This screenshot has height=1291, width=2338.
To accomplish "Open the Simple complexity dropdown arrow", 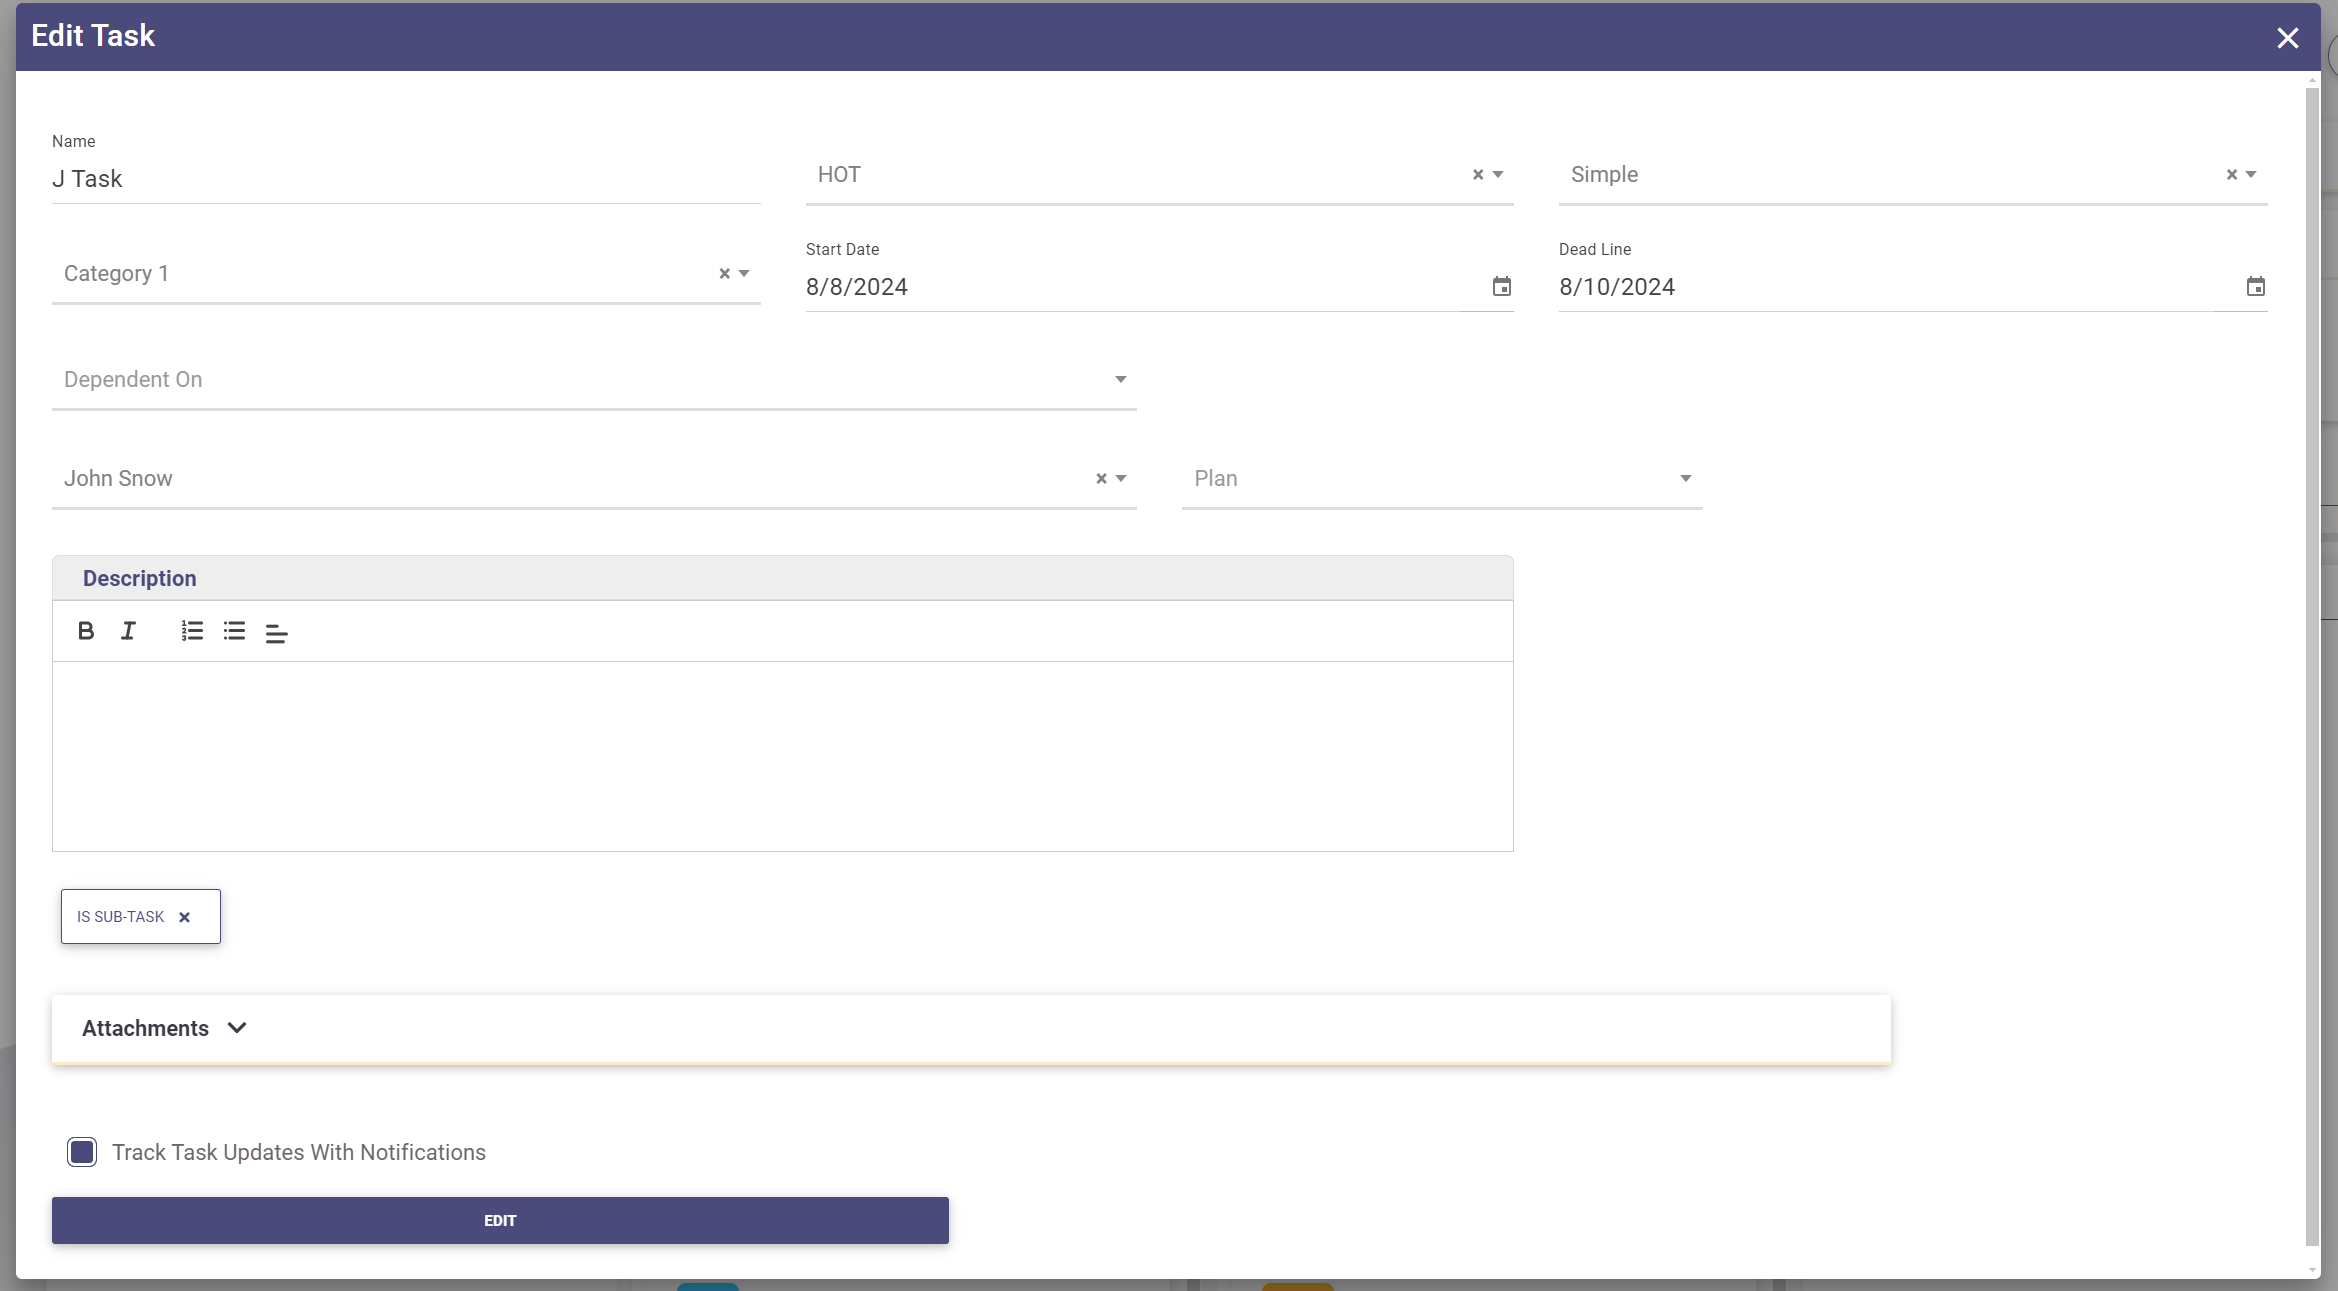I will tap(2251, 175).
